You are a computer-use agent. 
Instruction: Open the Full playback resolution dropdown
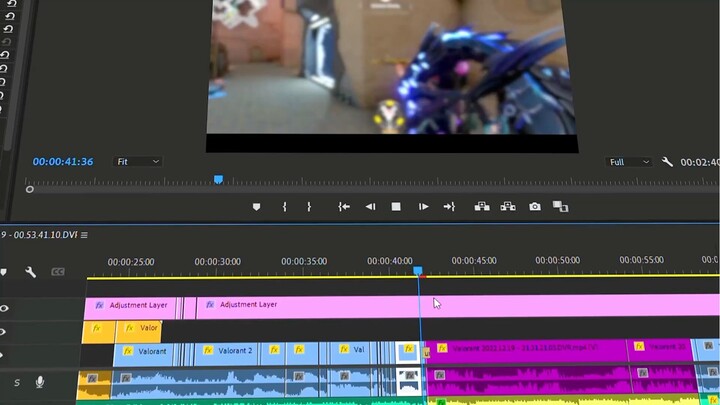[630, 162]
